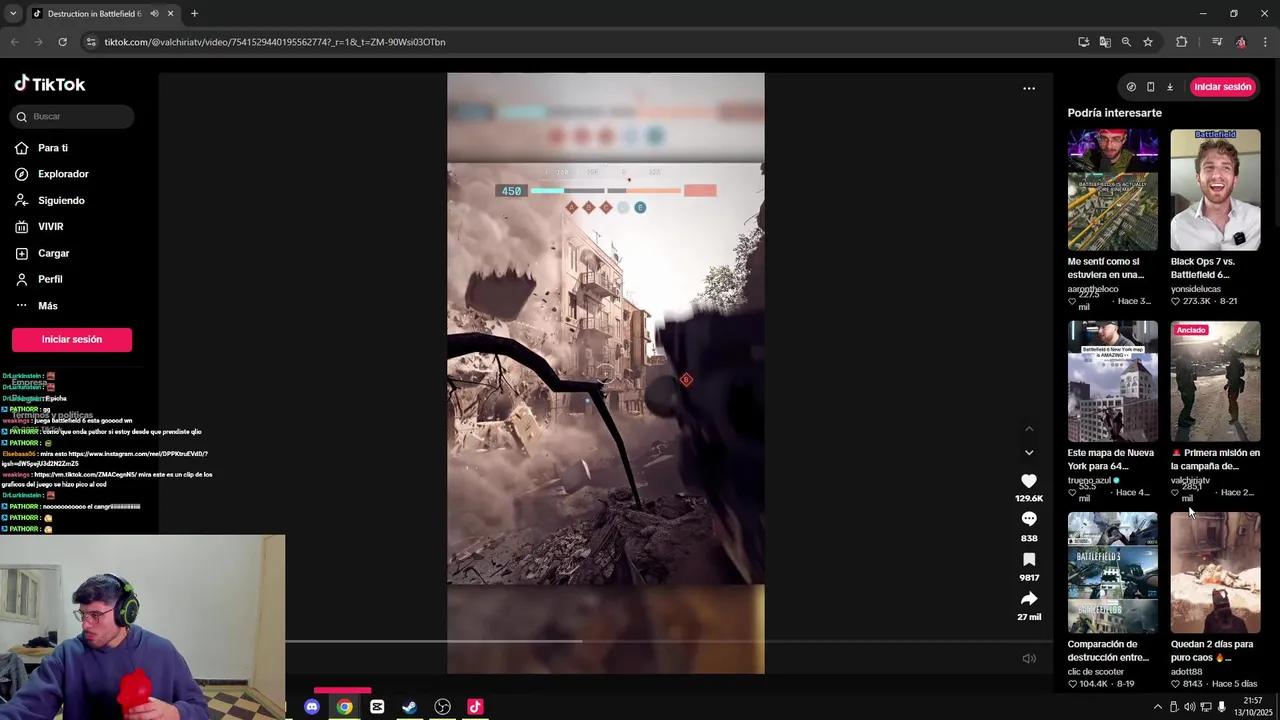This screenshot has width=1280, height=720.
Task: Select the 'Destruction in Battlefield 6' tab
Action: pos(95,14)
